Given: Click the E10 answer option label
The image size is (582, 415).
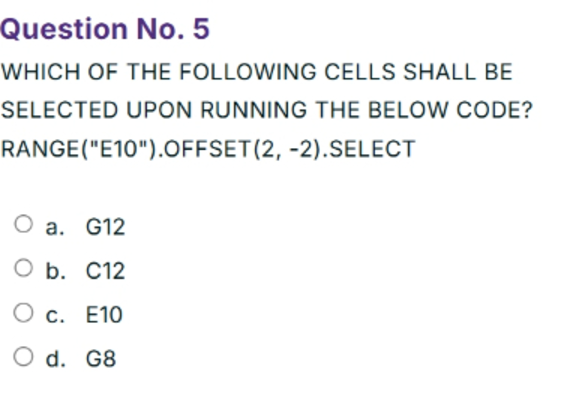Looking at the screenshot, I should pyautogui.click(x=104, y=315).
